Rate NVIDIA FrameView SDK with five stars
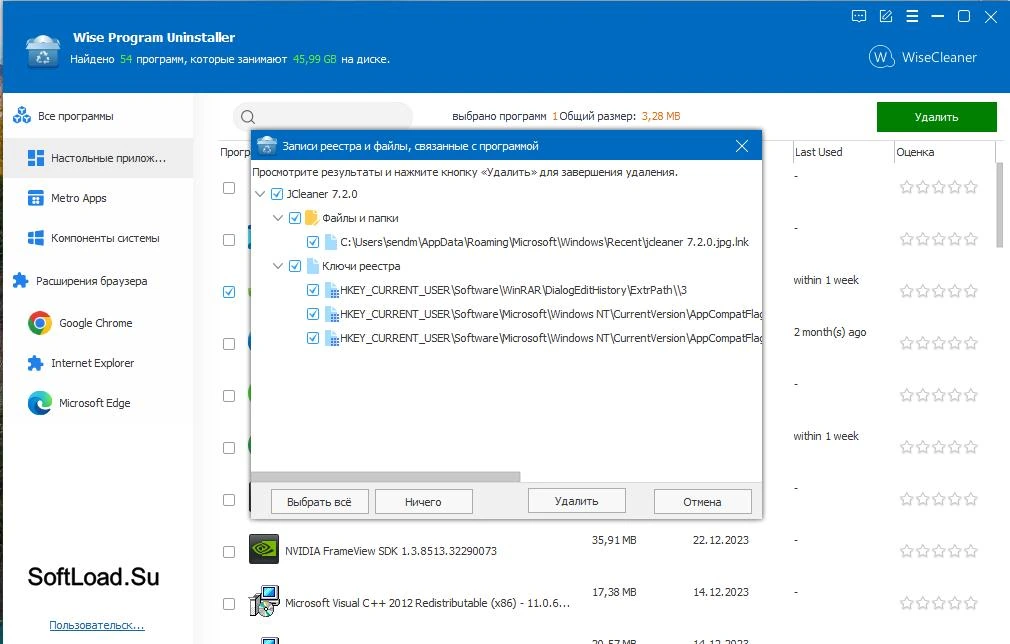Screen dimensions: 1010x644 [971, 551]
